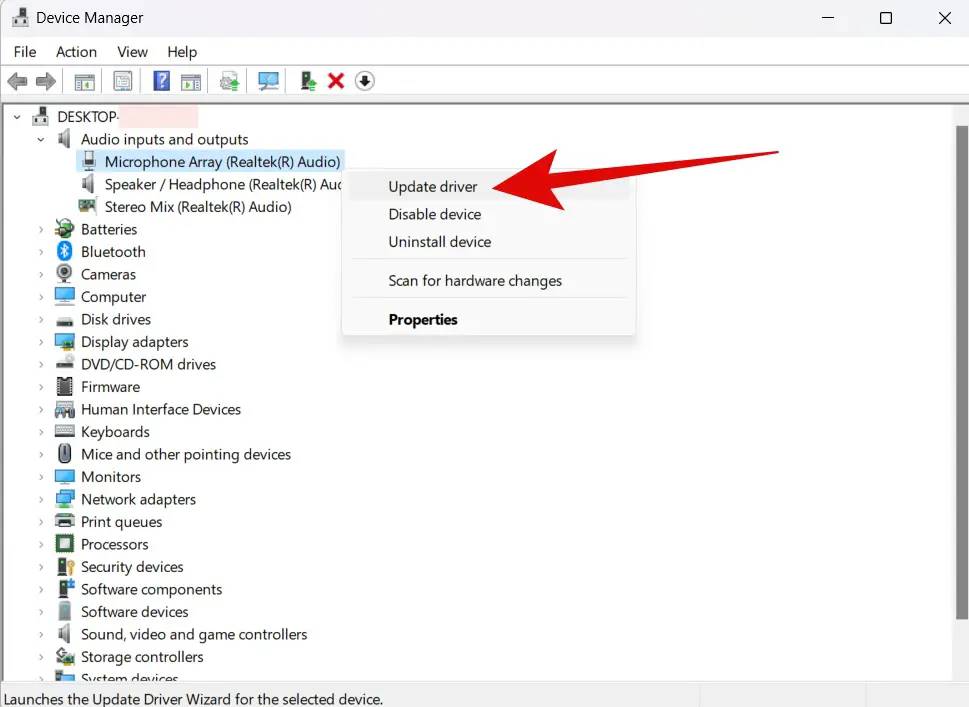The image size is (969, 707).
Task: Click the Action pane toolbar icon
Action: (x=191, y=81)
